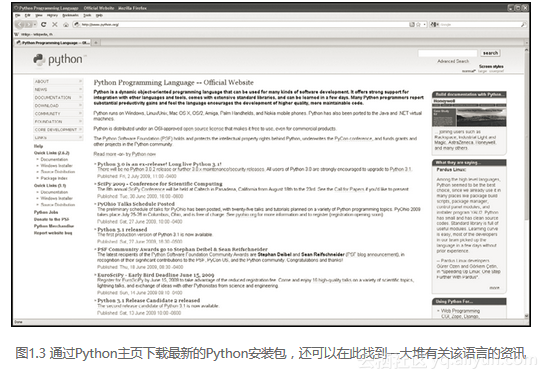This screenshot has width=548, height=380.
Task: Open the search engine selector dropdown
Action: [435, 24]
